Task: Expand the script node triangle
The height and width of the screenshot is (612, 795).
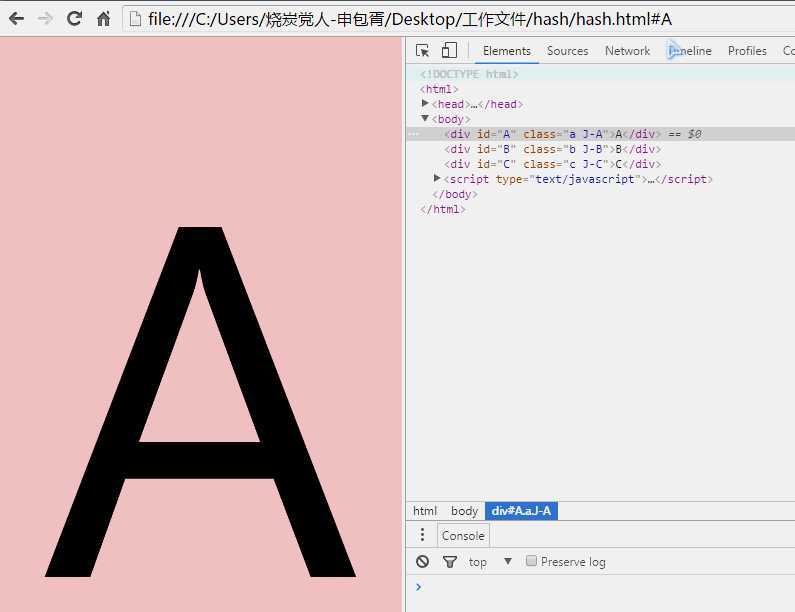Action: 437,178
